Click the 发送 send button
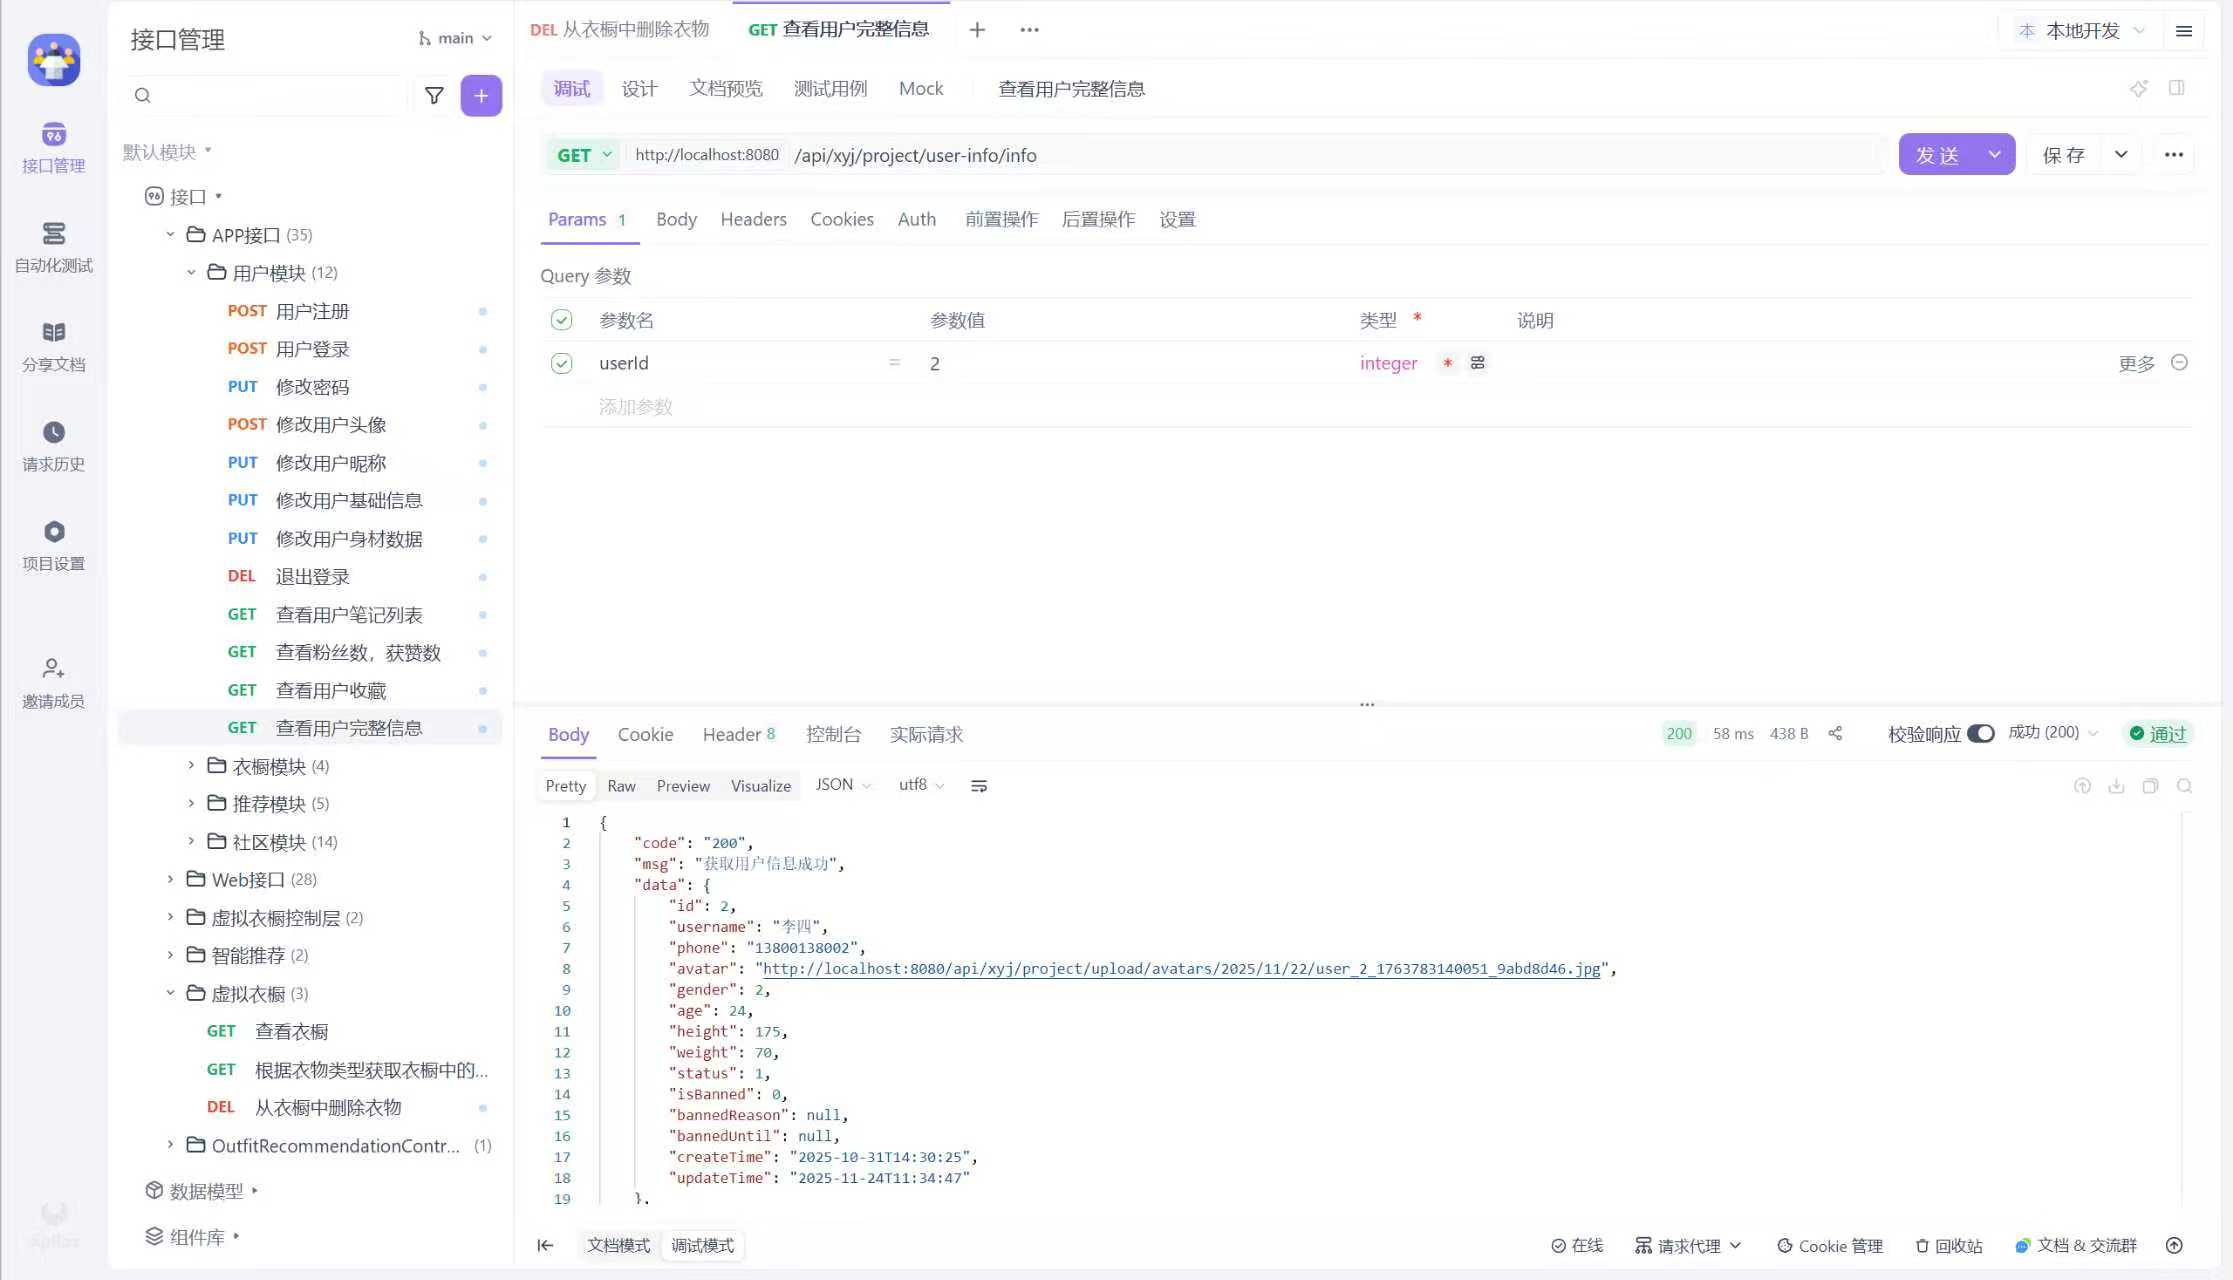Image resolution: width=2233 pixels, height=1280 pixels. (x=1937, y=155)
